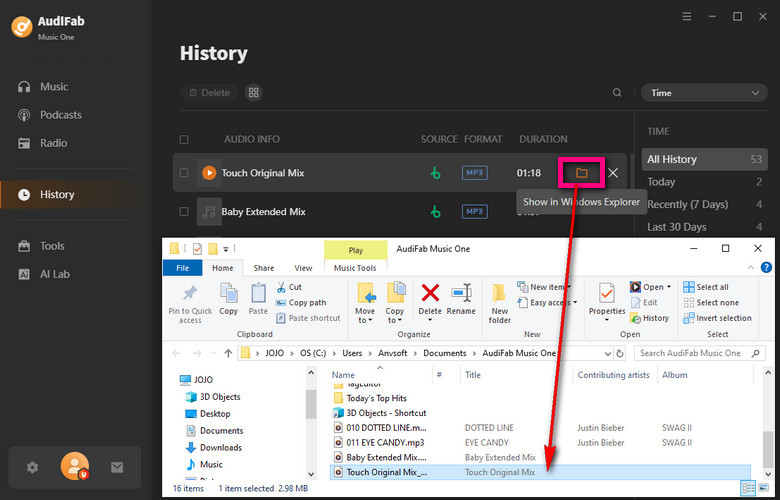Open the Time sort dropdown
Image resolution: width=780 pixels, height=500 pixels.
(x=704, y=93)
